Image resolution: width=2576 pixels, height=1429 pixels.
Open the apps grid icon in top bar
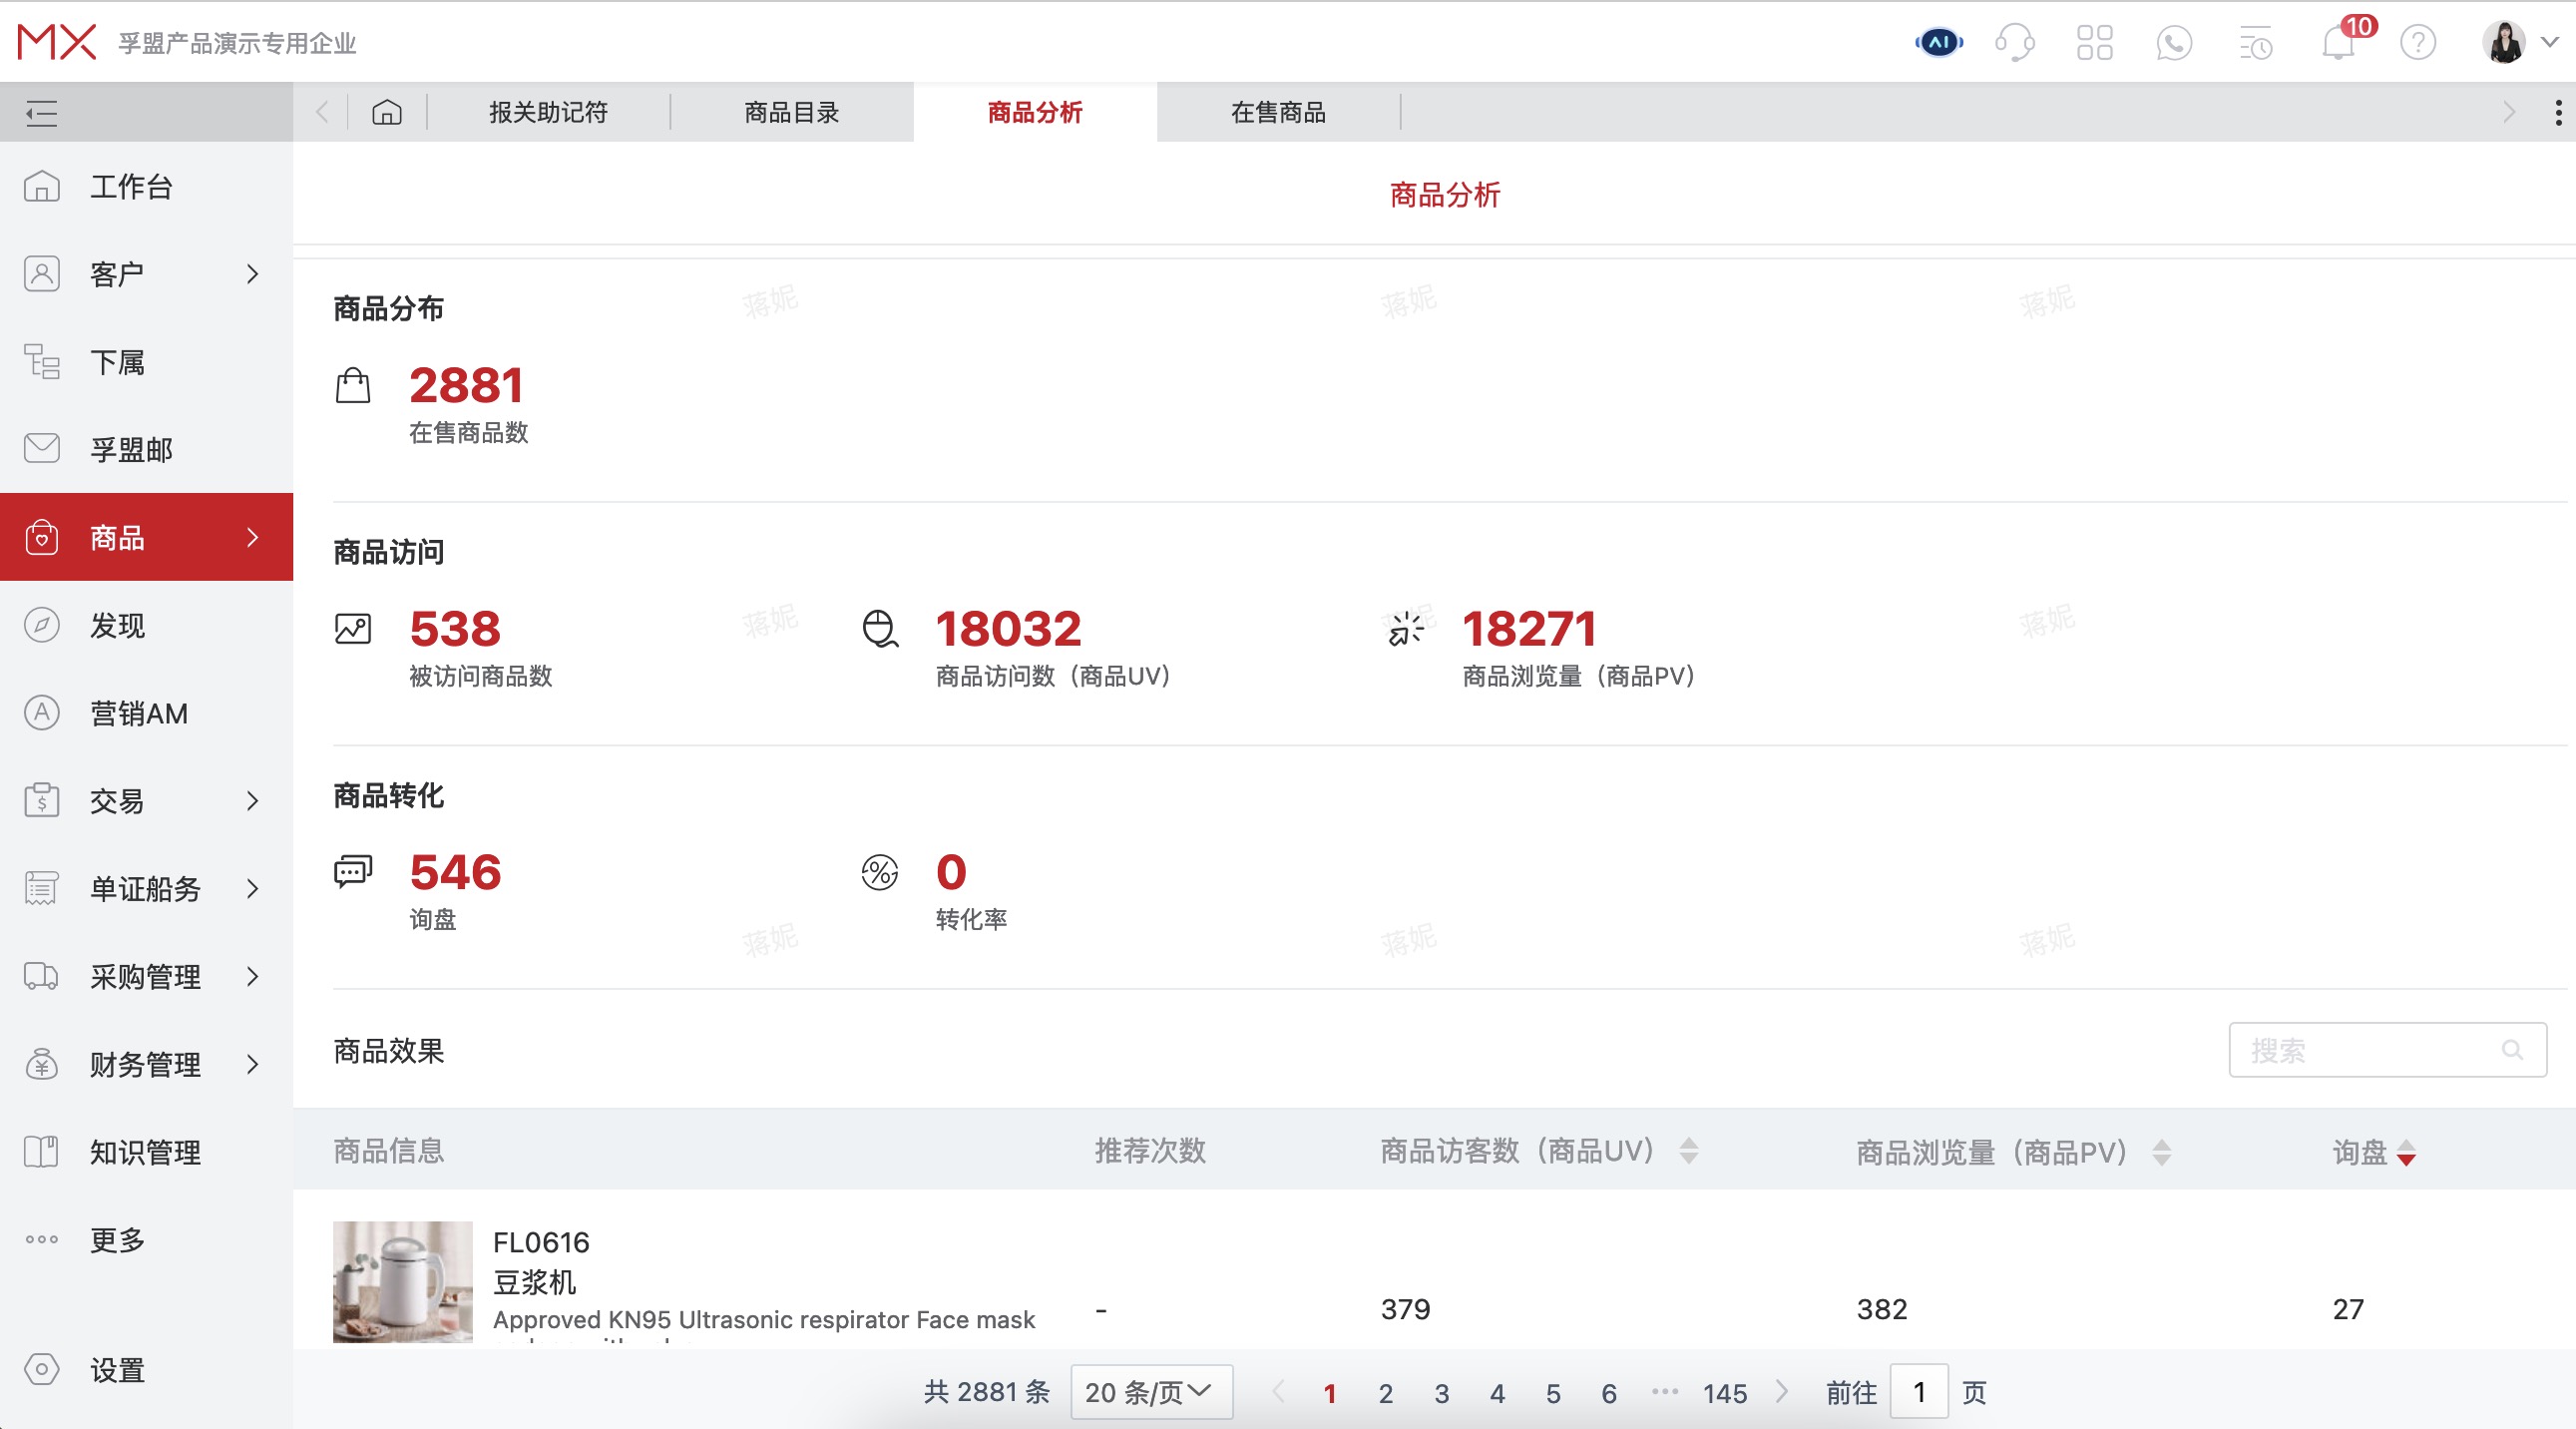[x=2094, y=42]
